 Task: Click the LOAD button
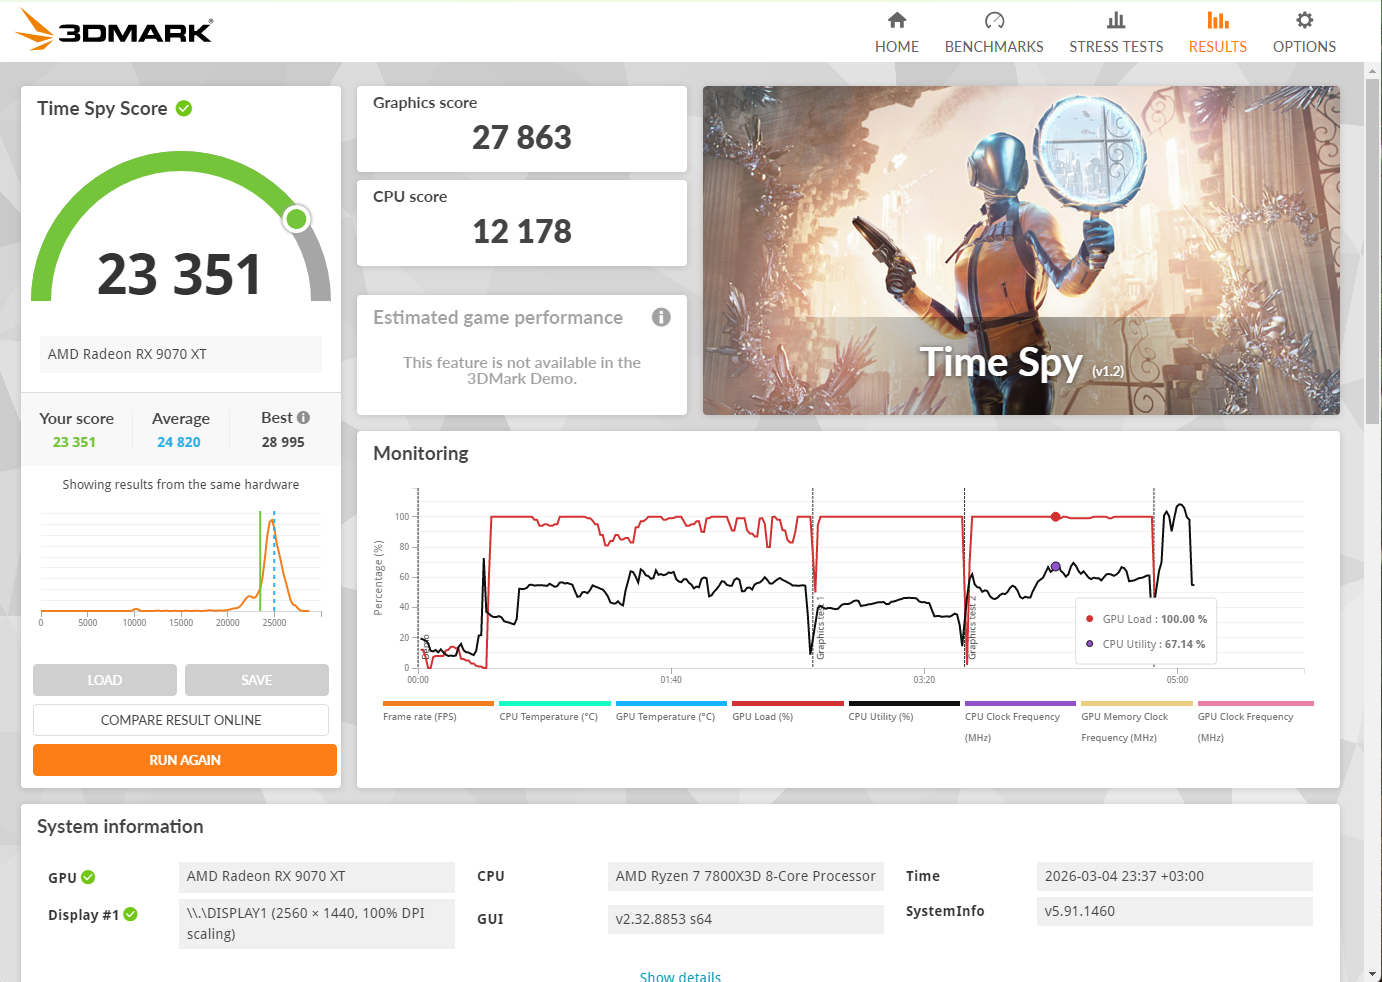105,680
